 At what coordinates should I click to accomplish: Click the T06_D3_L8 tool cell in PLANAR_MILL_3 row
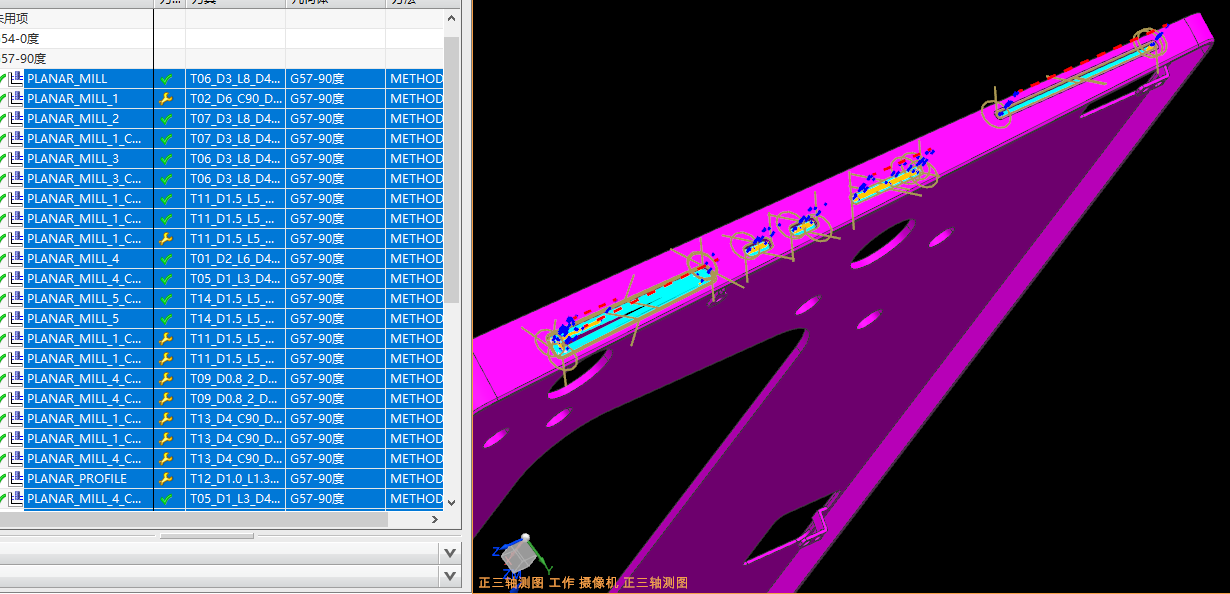pos(235,159)
